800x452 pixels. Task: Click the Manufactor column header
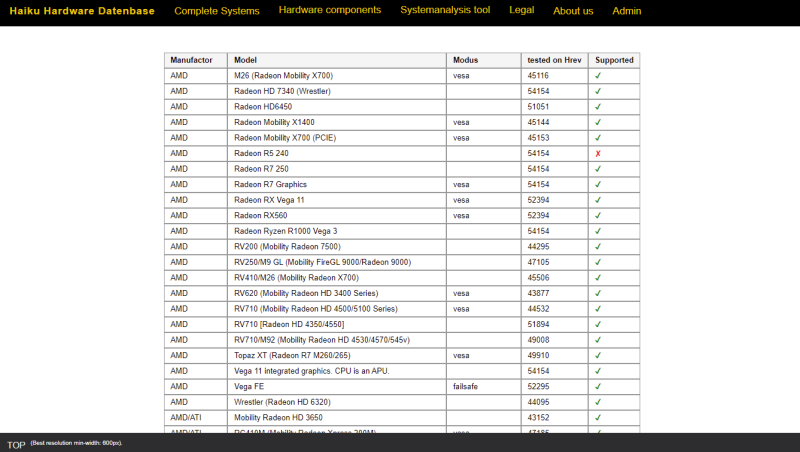click(196, 60)
